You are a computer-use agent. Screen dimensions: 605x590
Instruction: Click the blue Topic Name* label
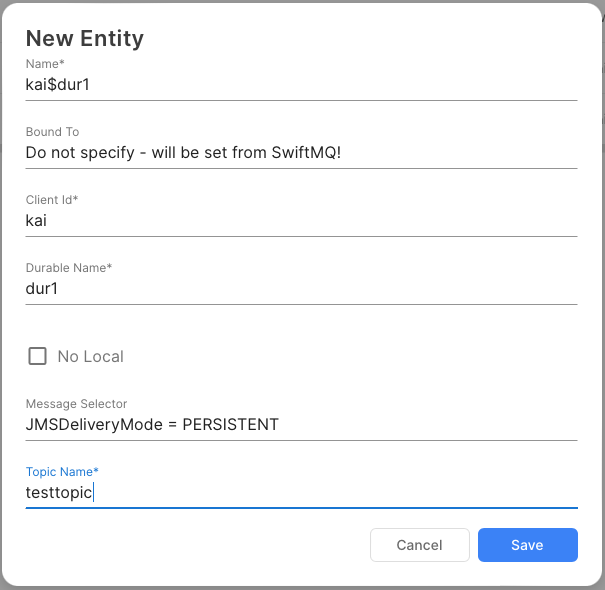[x=62, y=471]
